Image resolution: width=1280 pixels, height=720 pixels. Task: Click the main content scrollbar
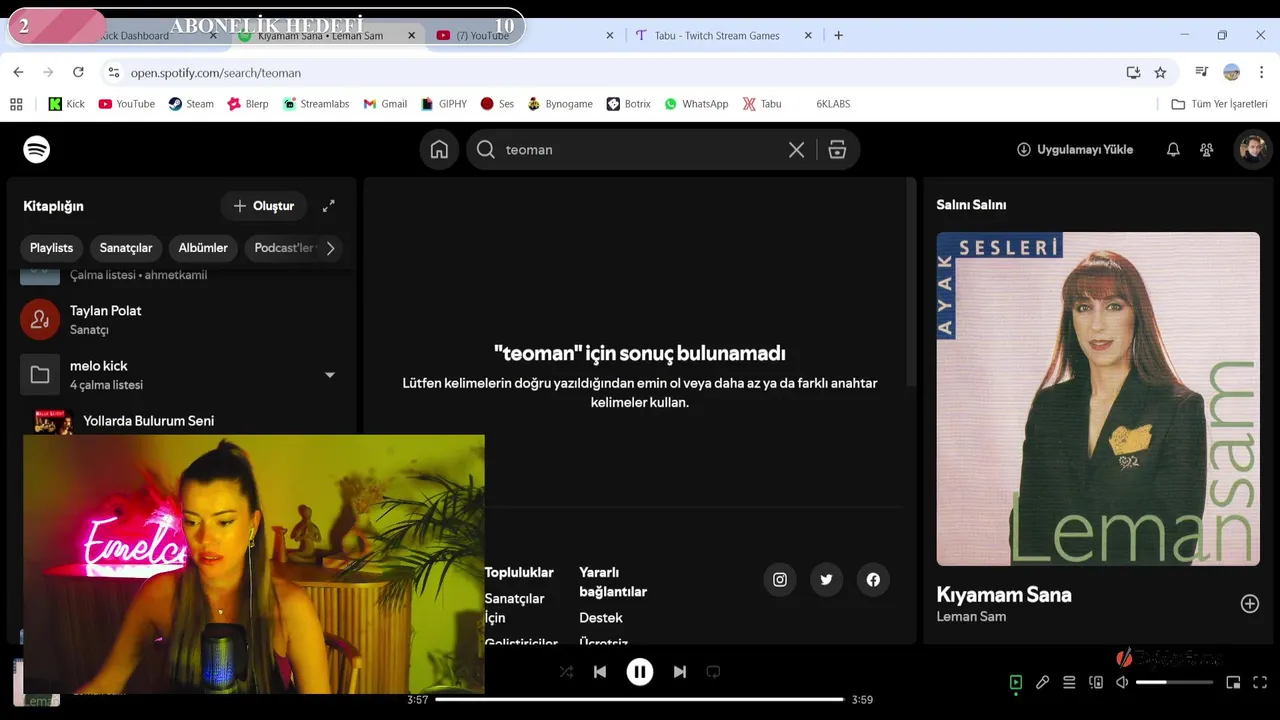[x=910, y=282]
